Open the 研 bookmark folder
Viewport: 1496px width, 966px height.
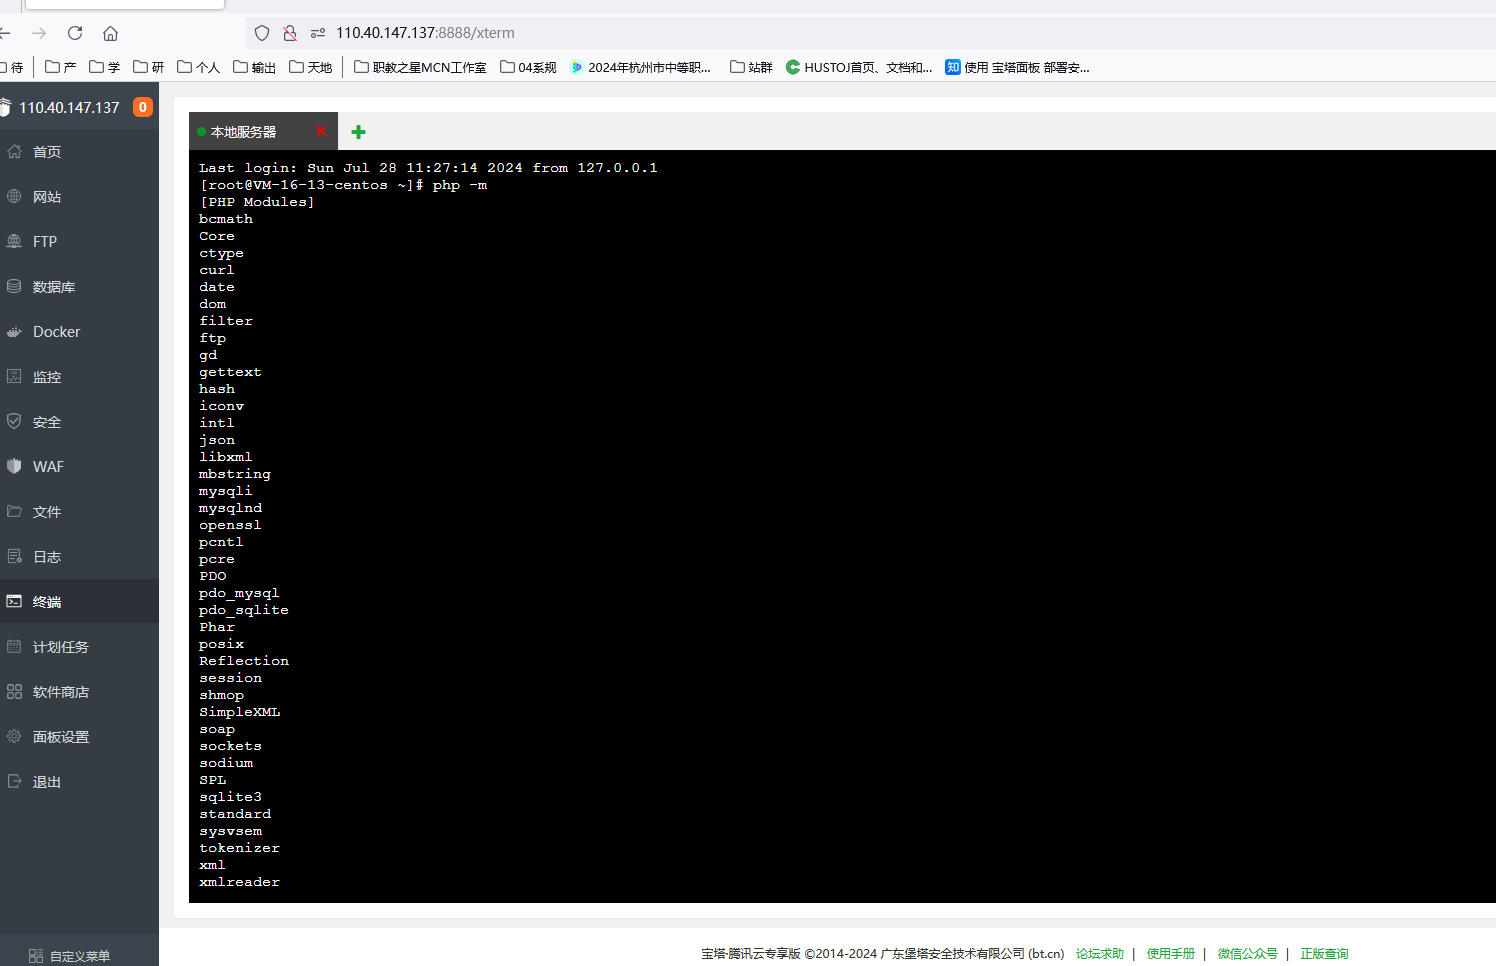149,67
